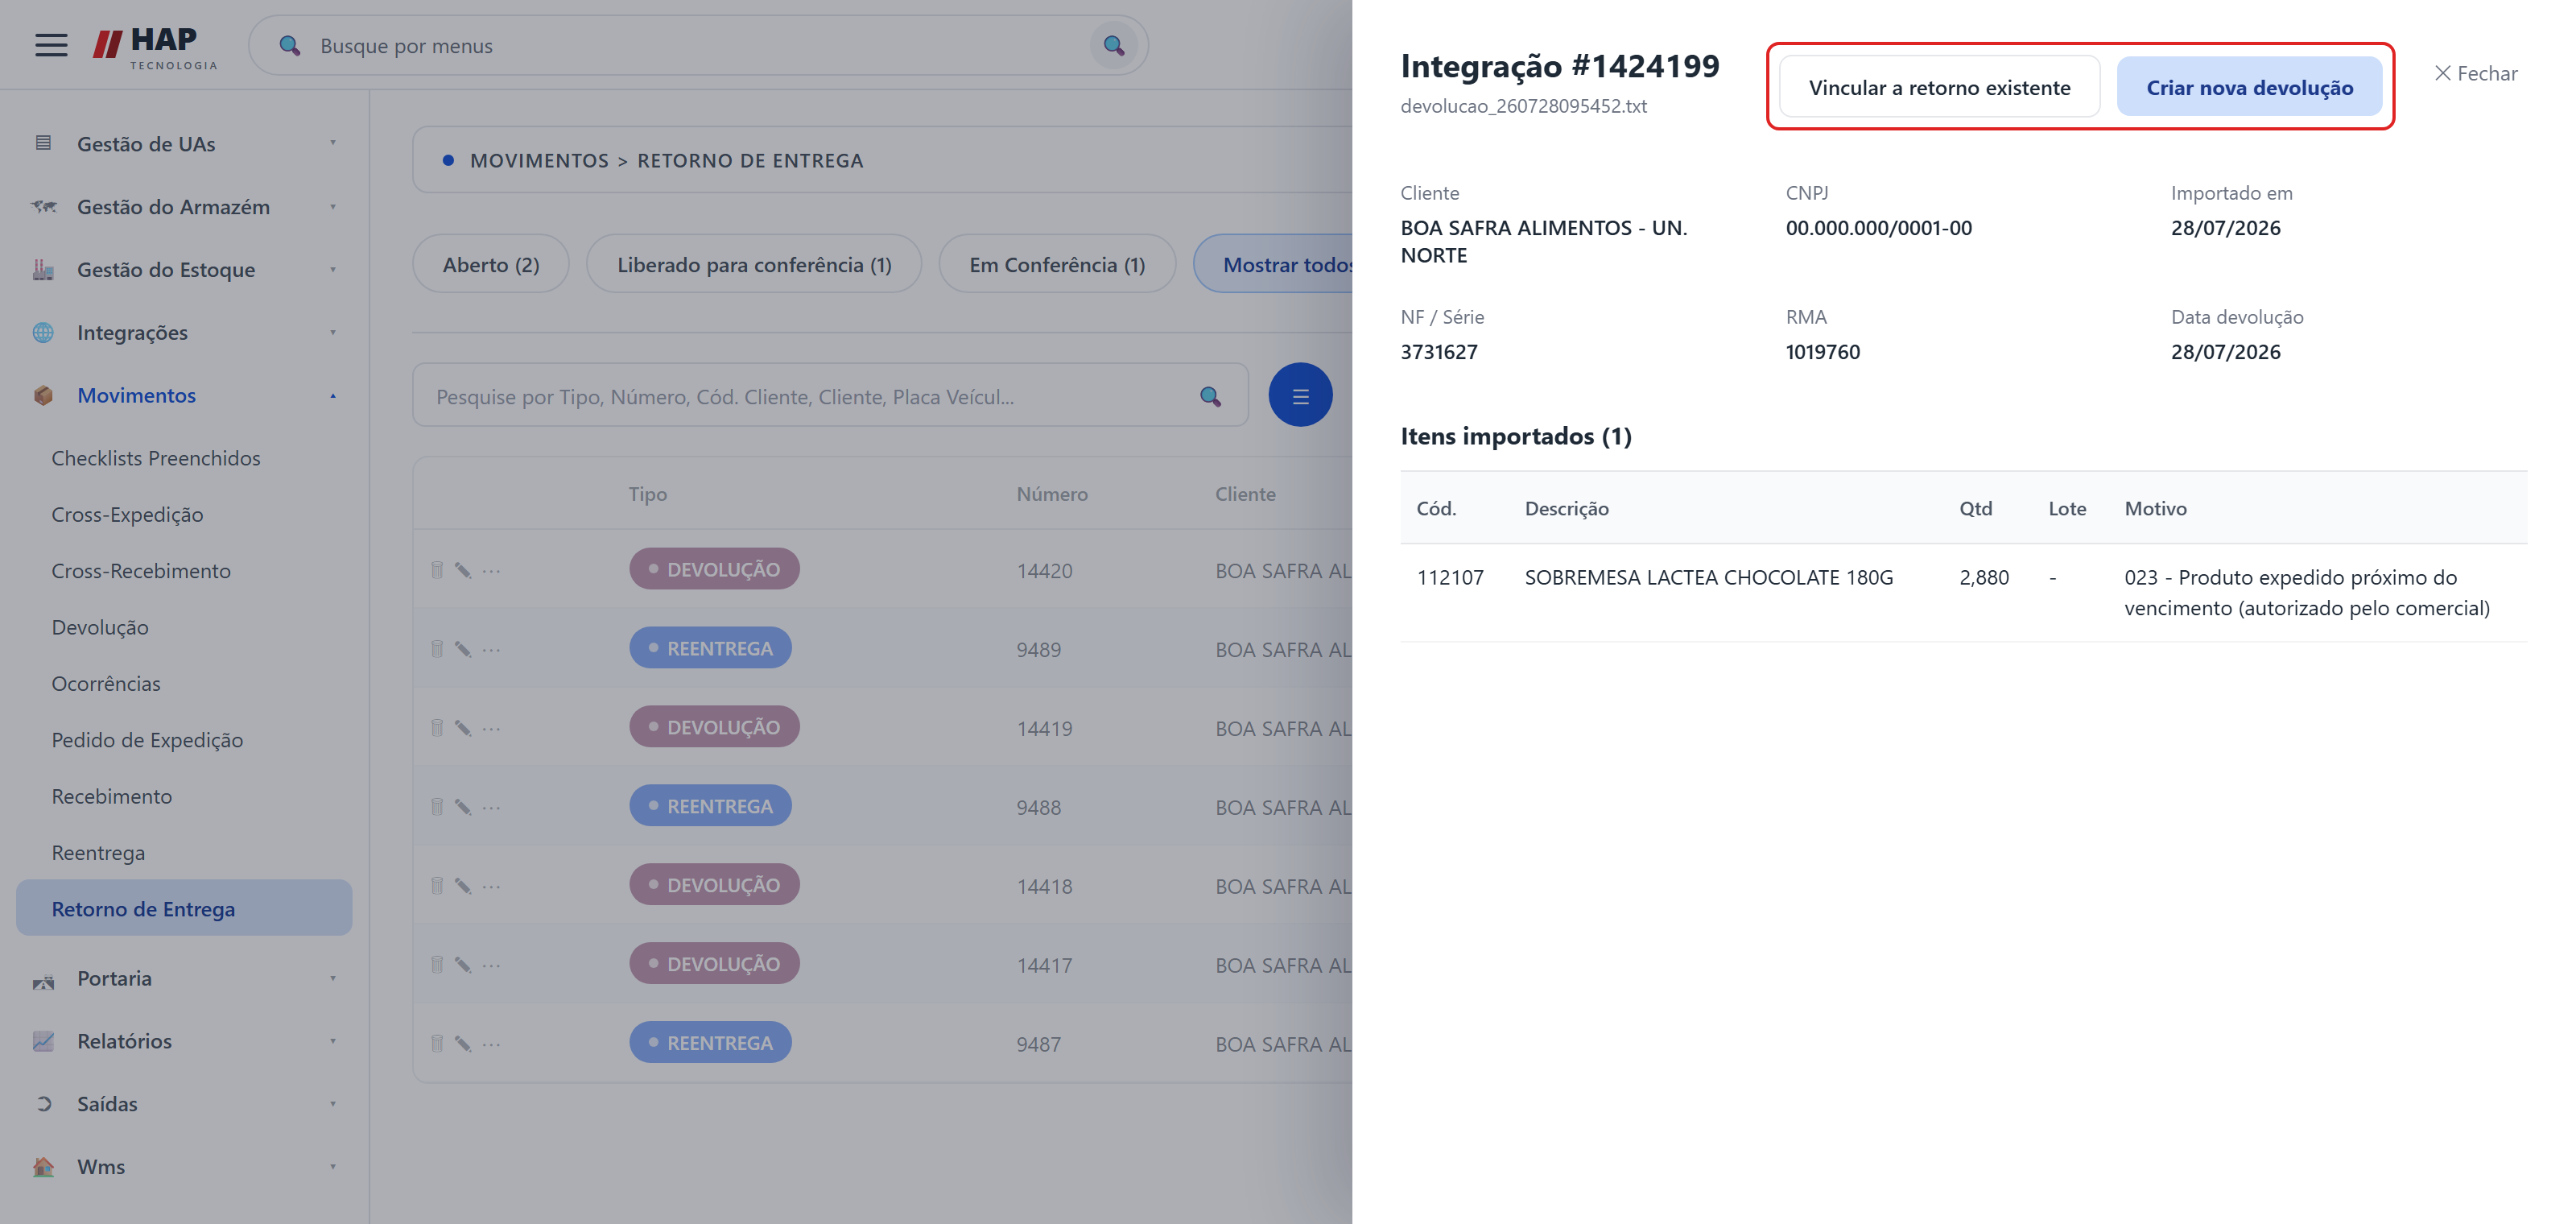
Task: Click Vincular a retorno existente button
Action: click(1939, 87)
